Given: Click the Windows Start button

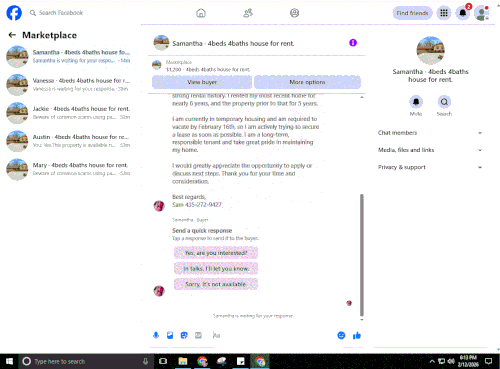Looking at the screenshot, I should click(9, 361).
